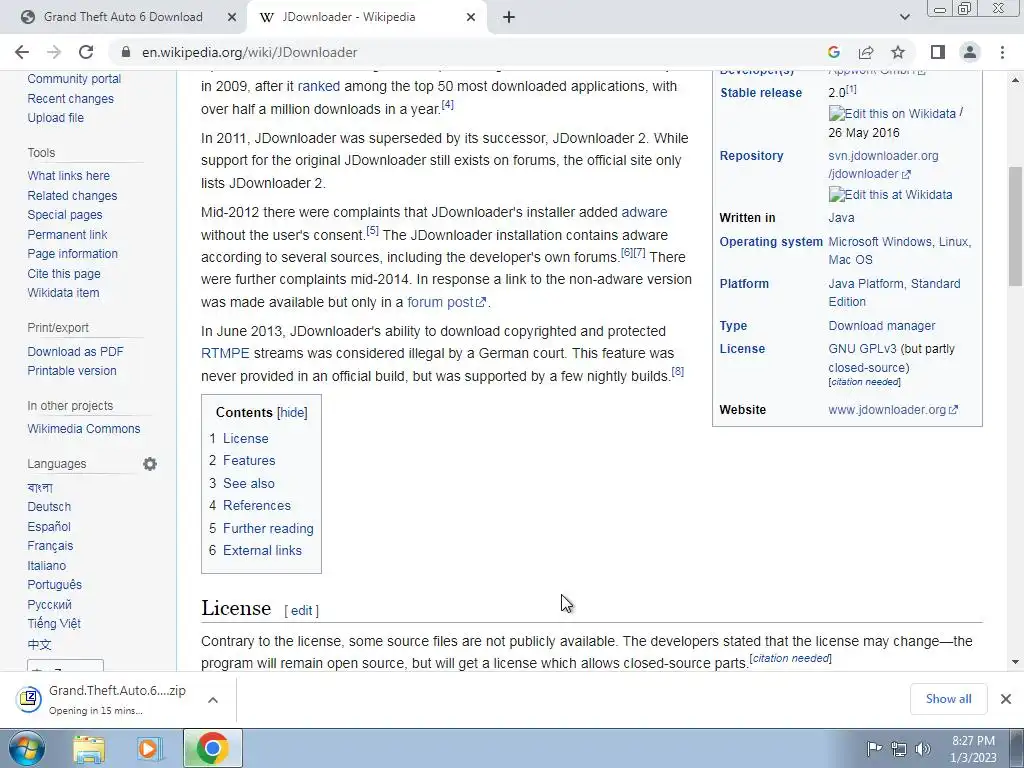The image size is (1024, 768).
Task: Switch language to Deutsch
Action: pyautogui.click(x=49, y=507)
